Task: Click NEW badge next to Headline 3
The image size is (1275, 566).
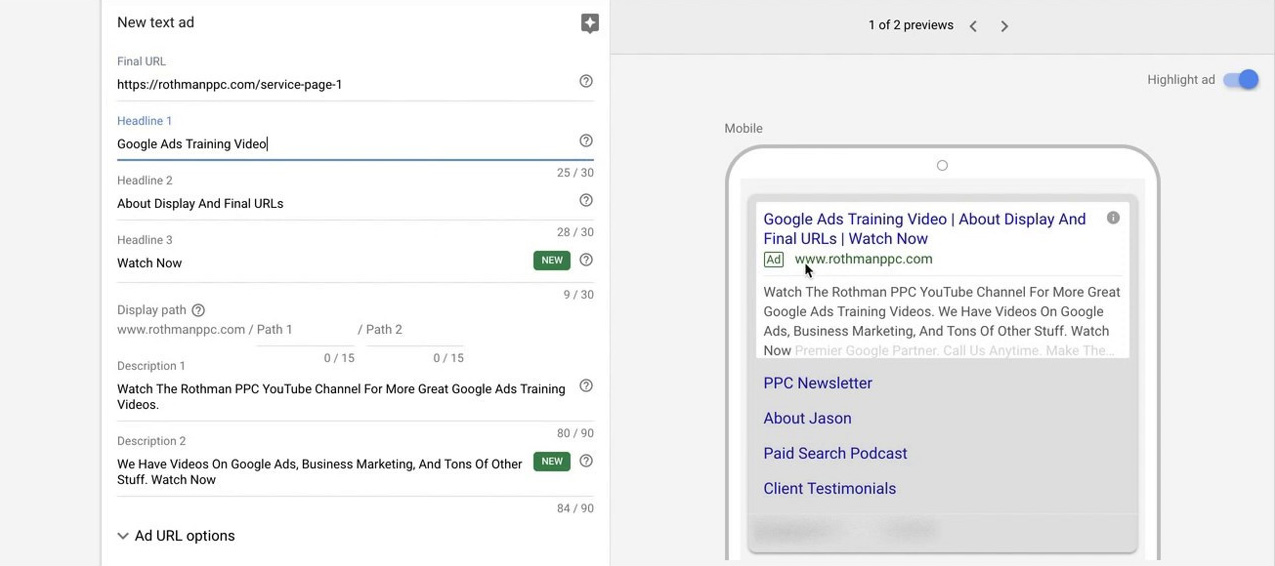Action: pyautogui.click(x=552, y=260)
